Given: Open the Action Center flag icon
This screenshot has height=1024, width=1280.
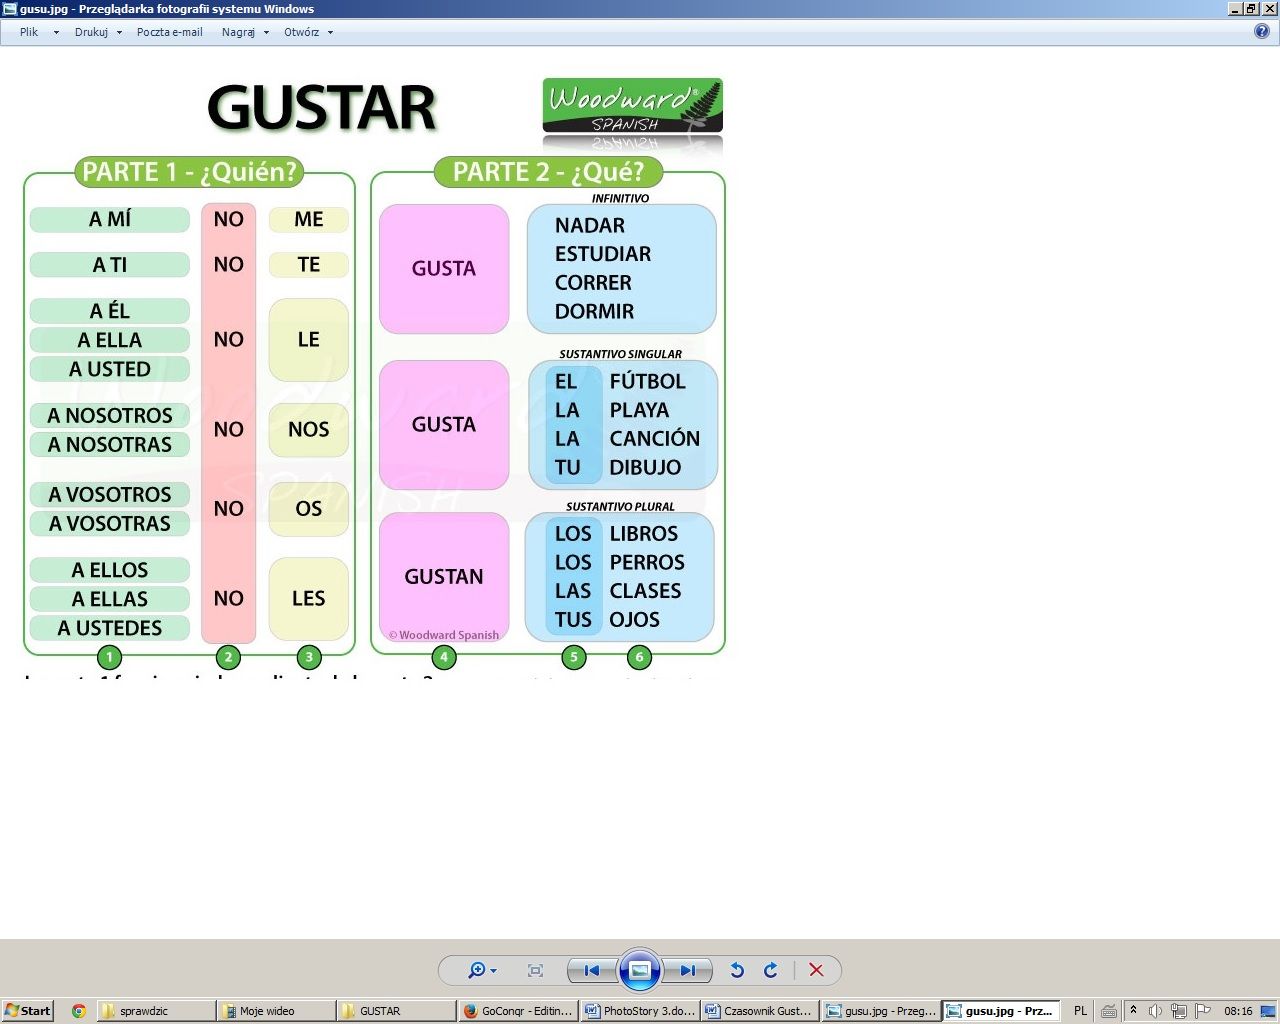Looking at the screenshot, I should (1203, 1011).
